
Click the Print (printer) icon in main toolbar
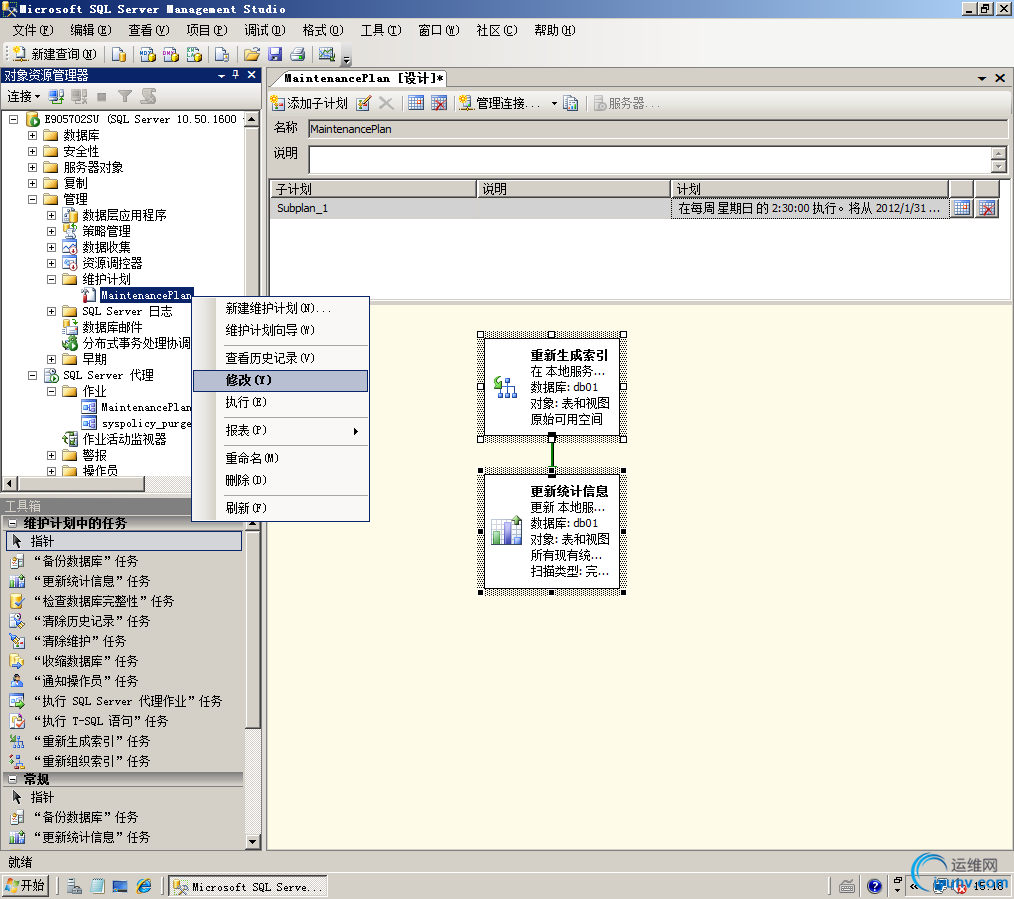(x=297, y=54)
